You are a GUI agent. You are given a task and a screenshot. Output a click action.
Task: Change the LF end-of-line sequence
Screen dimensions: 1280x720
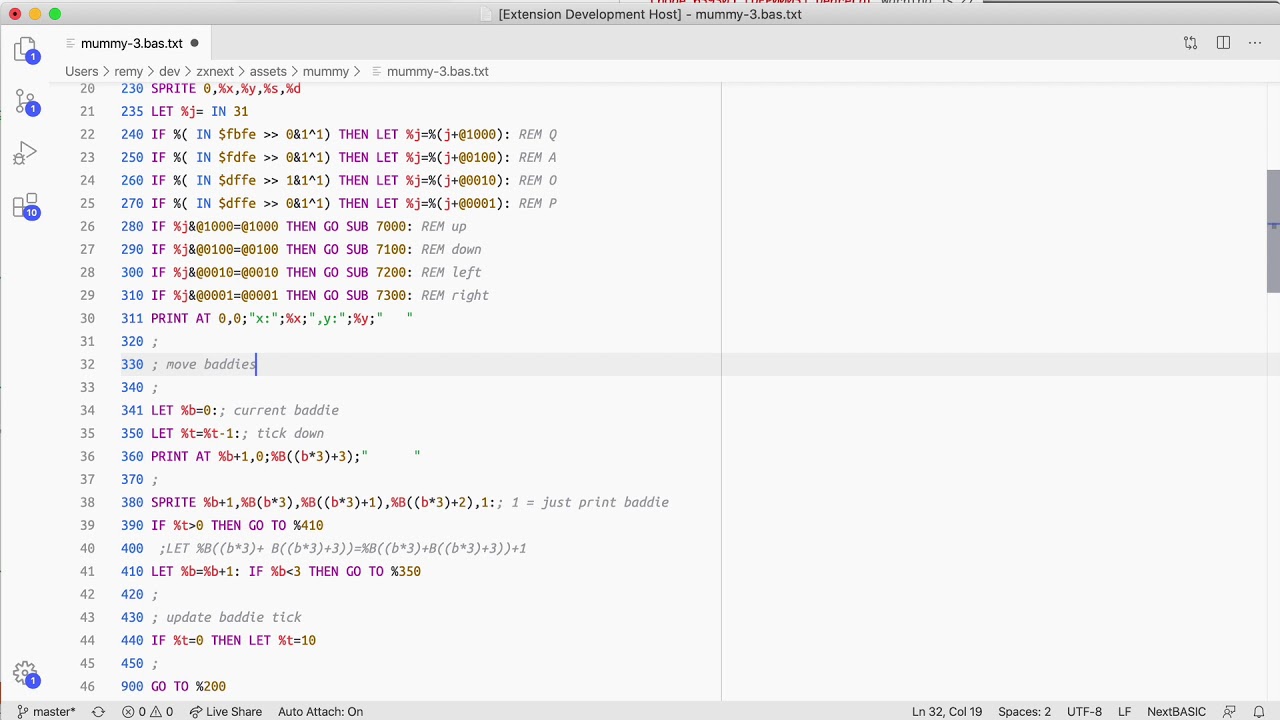(x=1124, y=711)
